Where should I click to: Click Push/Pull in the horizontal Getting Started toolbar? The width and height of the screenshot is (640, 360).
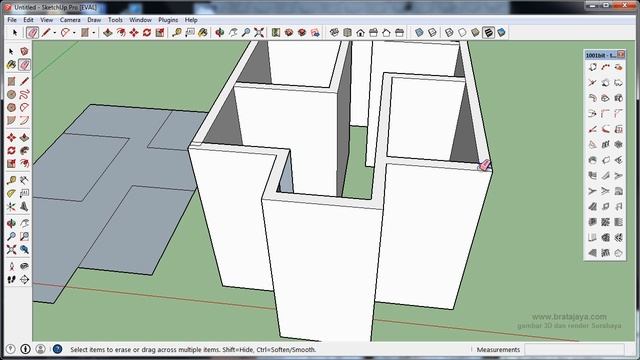point(108,33)
